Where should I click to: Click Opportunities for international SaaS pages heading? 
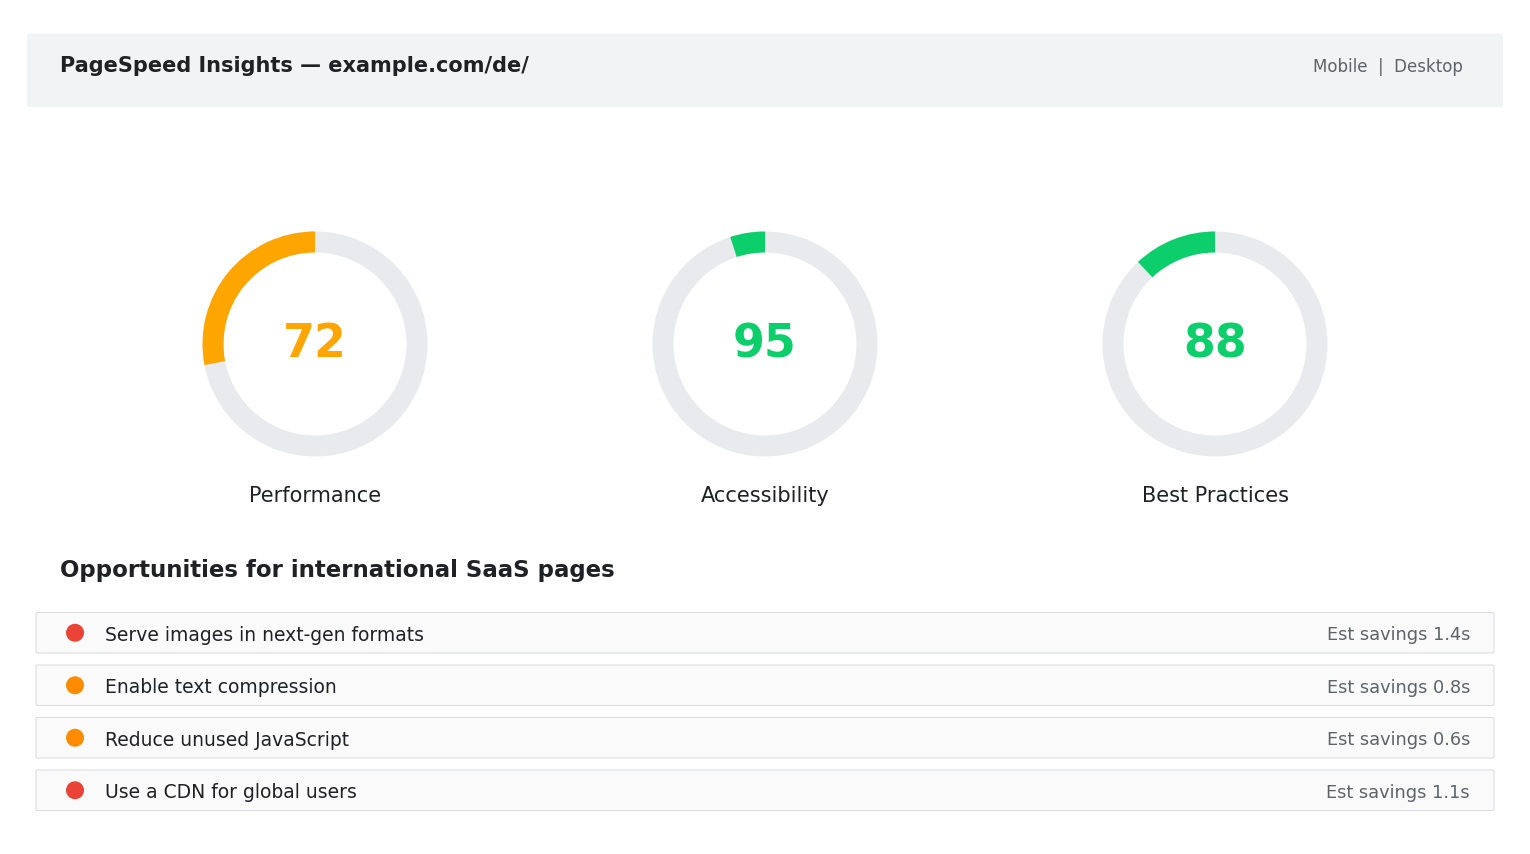(337, 570)
